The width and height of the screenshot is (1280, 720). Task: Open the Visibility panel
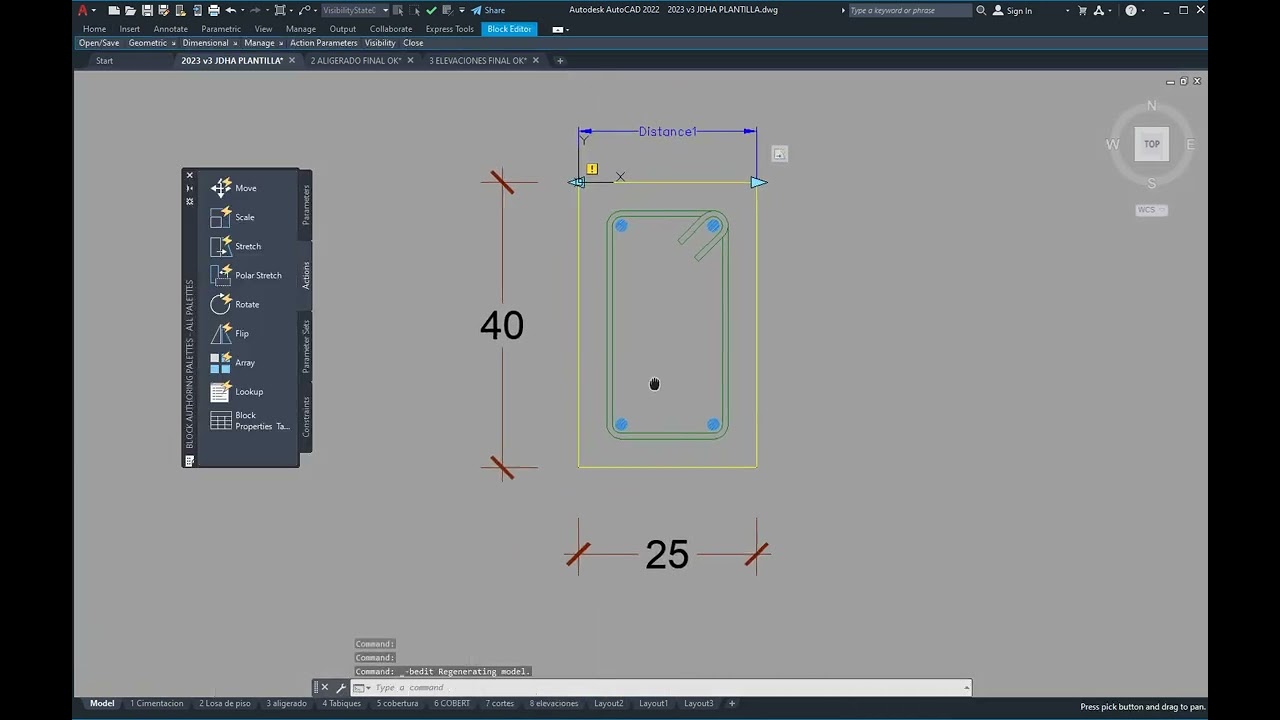380,43
